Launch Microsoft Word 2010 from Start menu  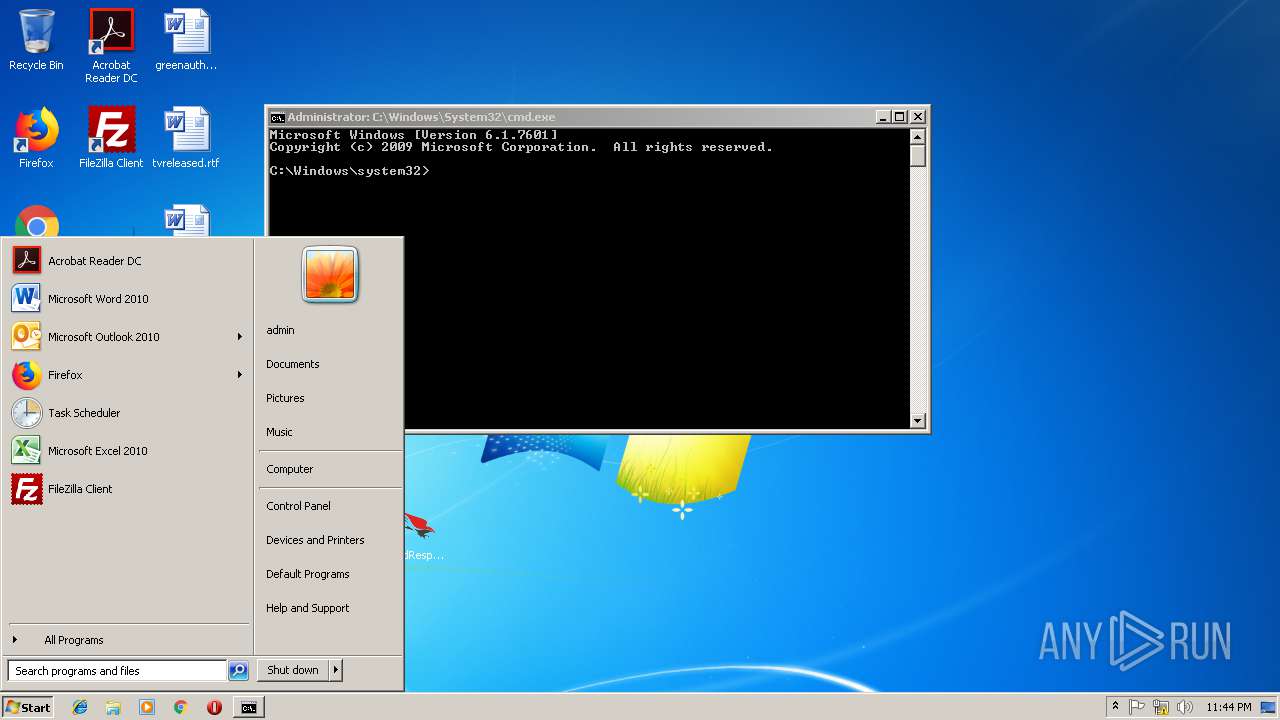pos(128,299)
